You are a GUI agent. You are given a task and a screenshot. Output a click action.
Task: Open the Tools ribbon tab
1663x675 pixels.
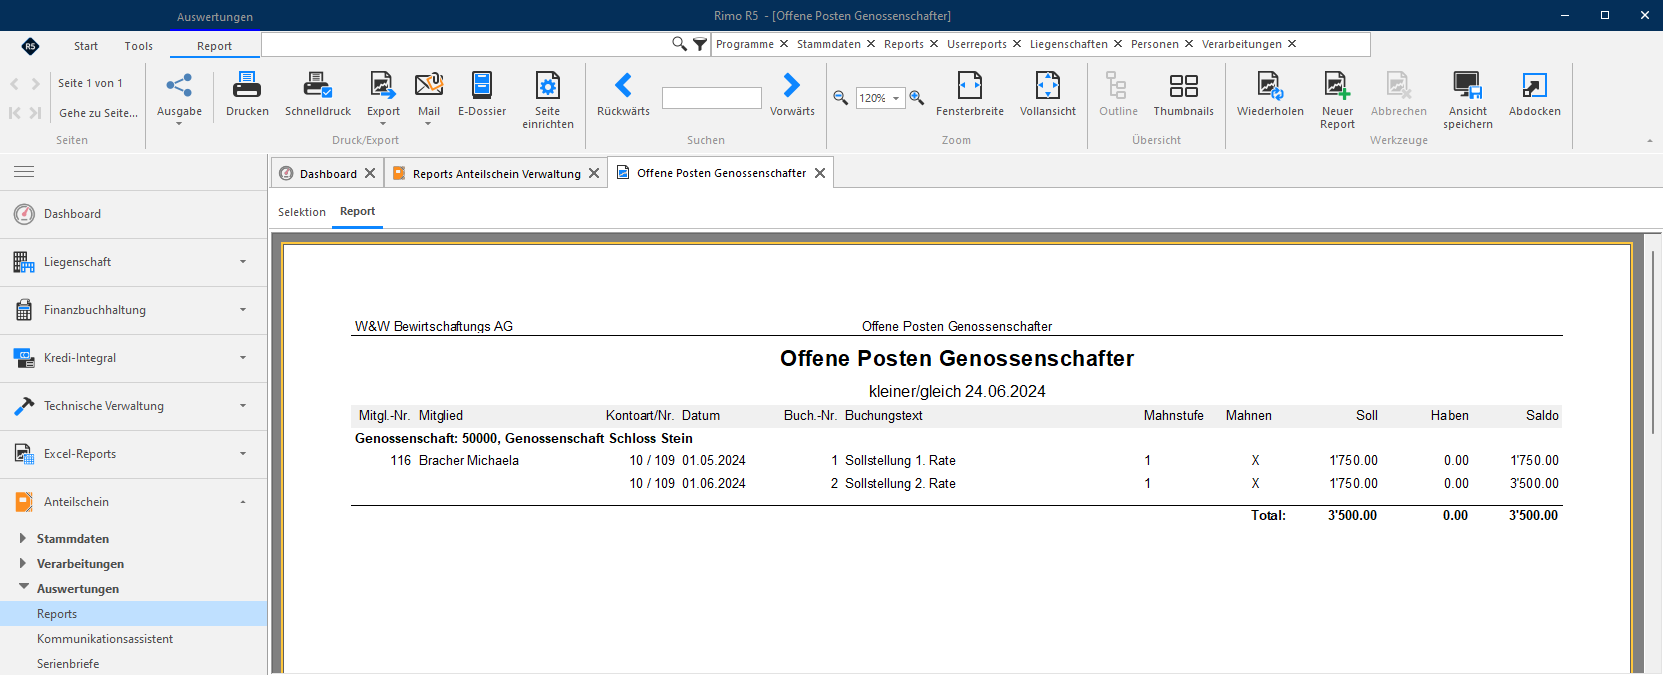tap(139, 46)
